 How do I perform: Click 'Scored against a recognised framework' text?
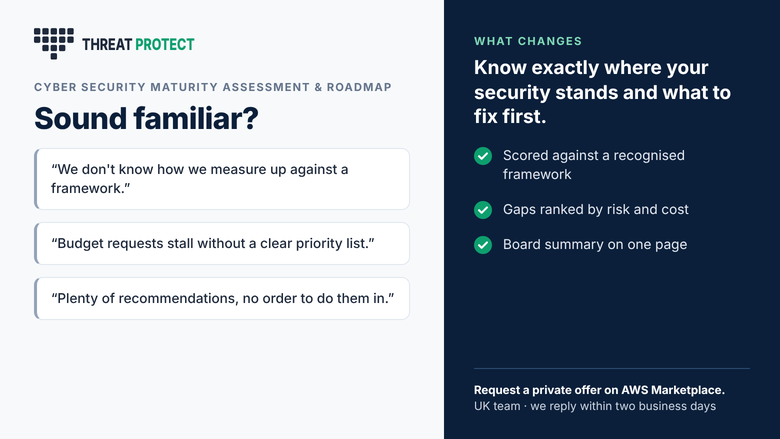(593, 165)
